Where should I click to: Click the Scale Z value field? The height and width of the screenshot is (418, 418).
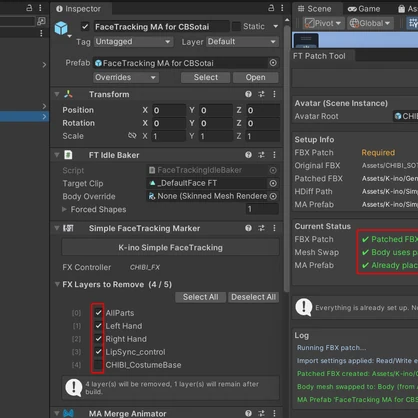point(263,136)
